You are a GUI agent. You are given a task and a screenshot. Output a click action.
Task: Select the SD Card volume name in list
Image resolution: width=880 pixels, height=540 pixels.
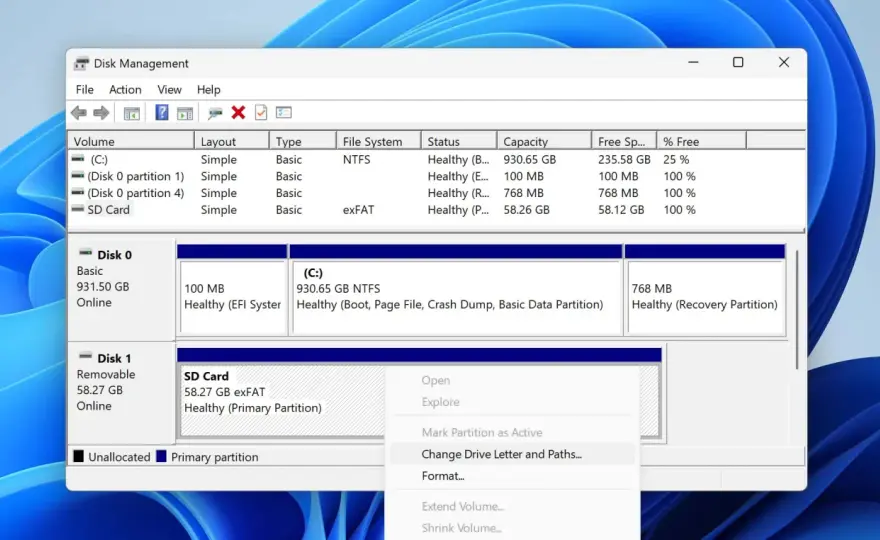tap(108, 210)
